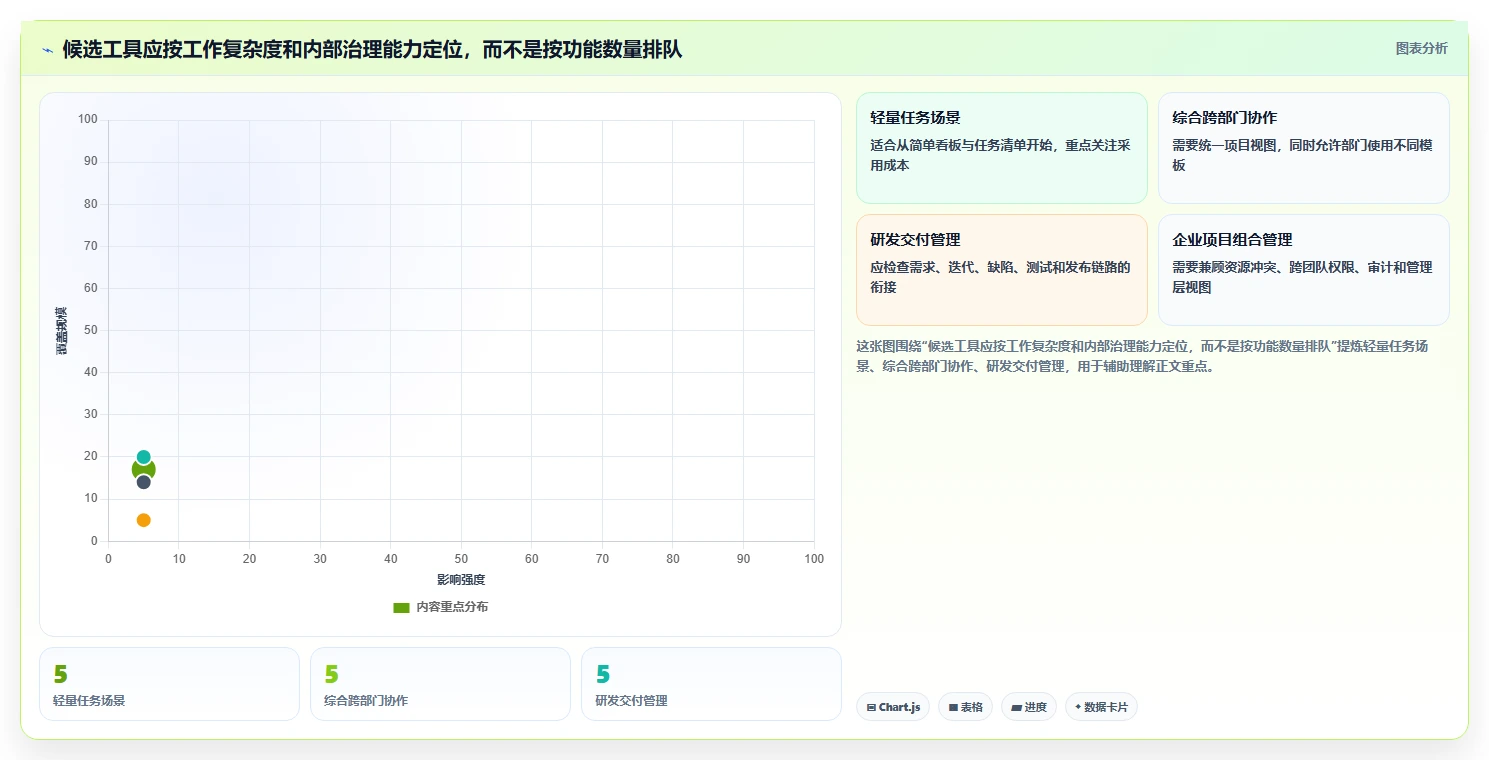The image size is (1489, 760).
Task: Click the sparkle icon in 数据卡片 chip
Action: [x=1078, y=707]
